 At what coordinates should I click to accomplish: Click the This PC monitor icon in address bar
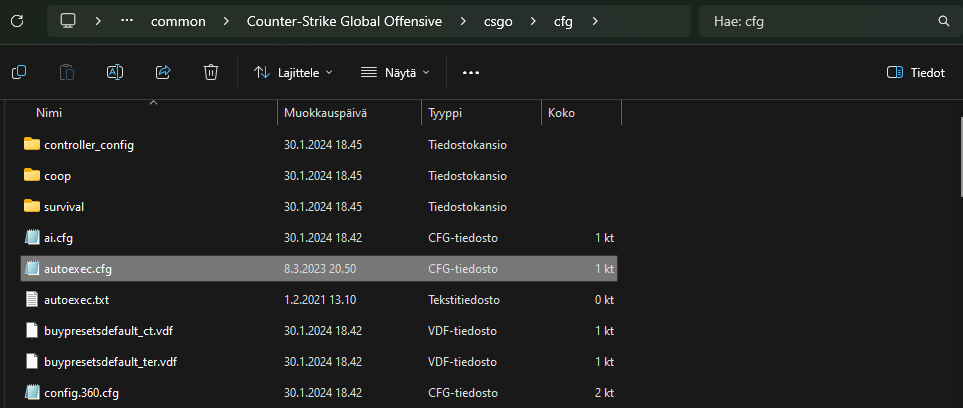point(68,21)
